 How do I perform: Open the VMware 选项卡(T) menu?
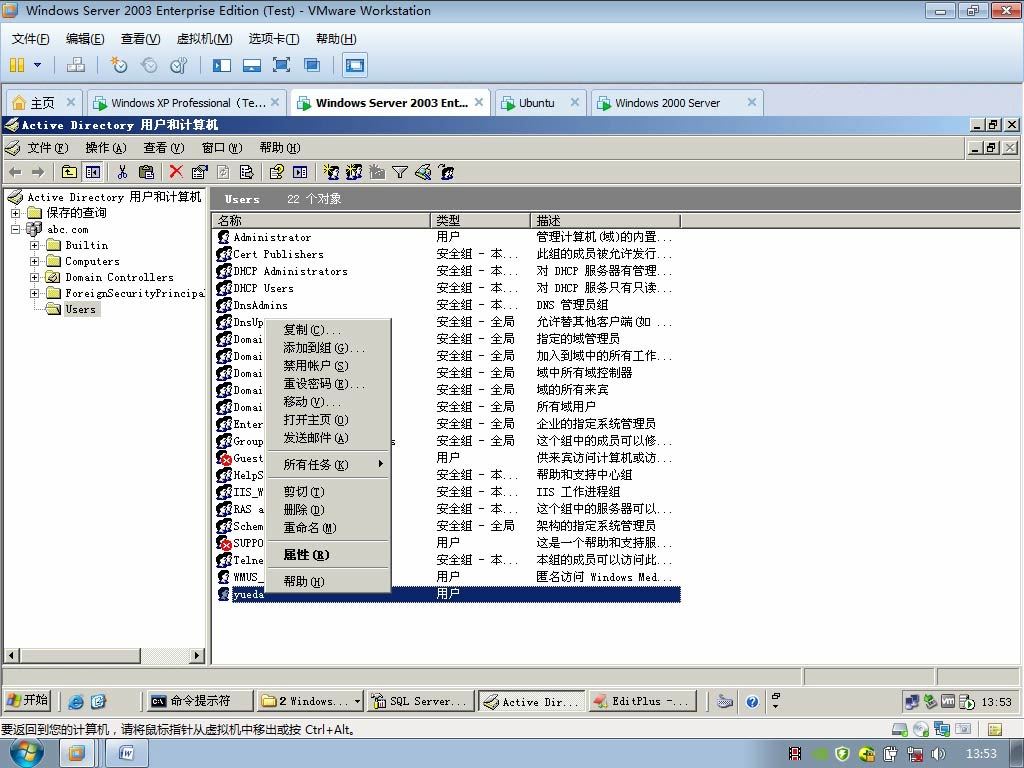[x=274, y=39]
